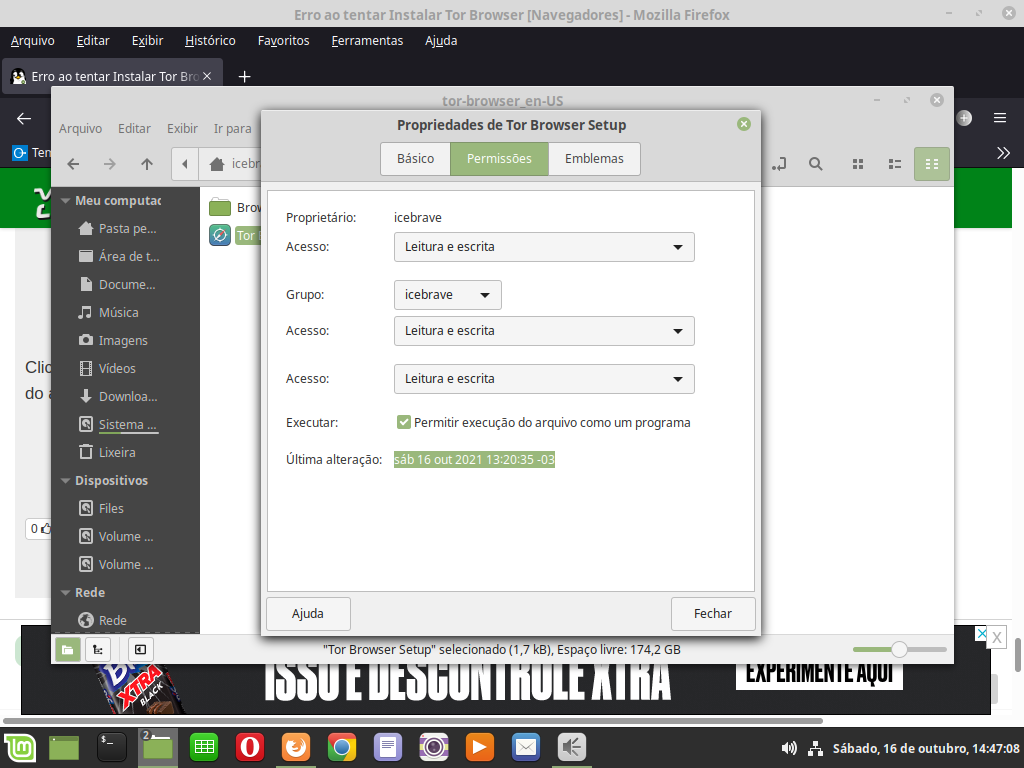The width and height of the screenshot is (1024, 768).
Task: Switch Nemo to icon view
Action: pyautogui.click(x=858, y=164)
